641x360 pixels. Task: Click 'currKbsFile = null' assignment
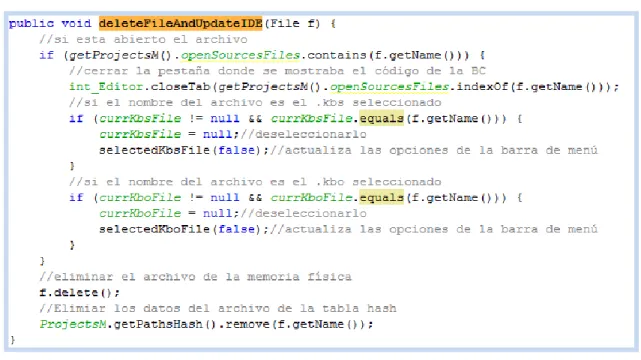[x=166, y=134]
